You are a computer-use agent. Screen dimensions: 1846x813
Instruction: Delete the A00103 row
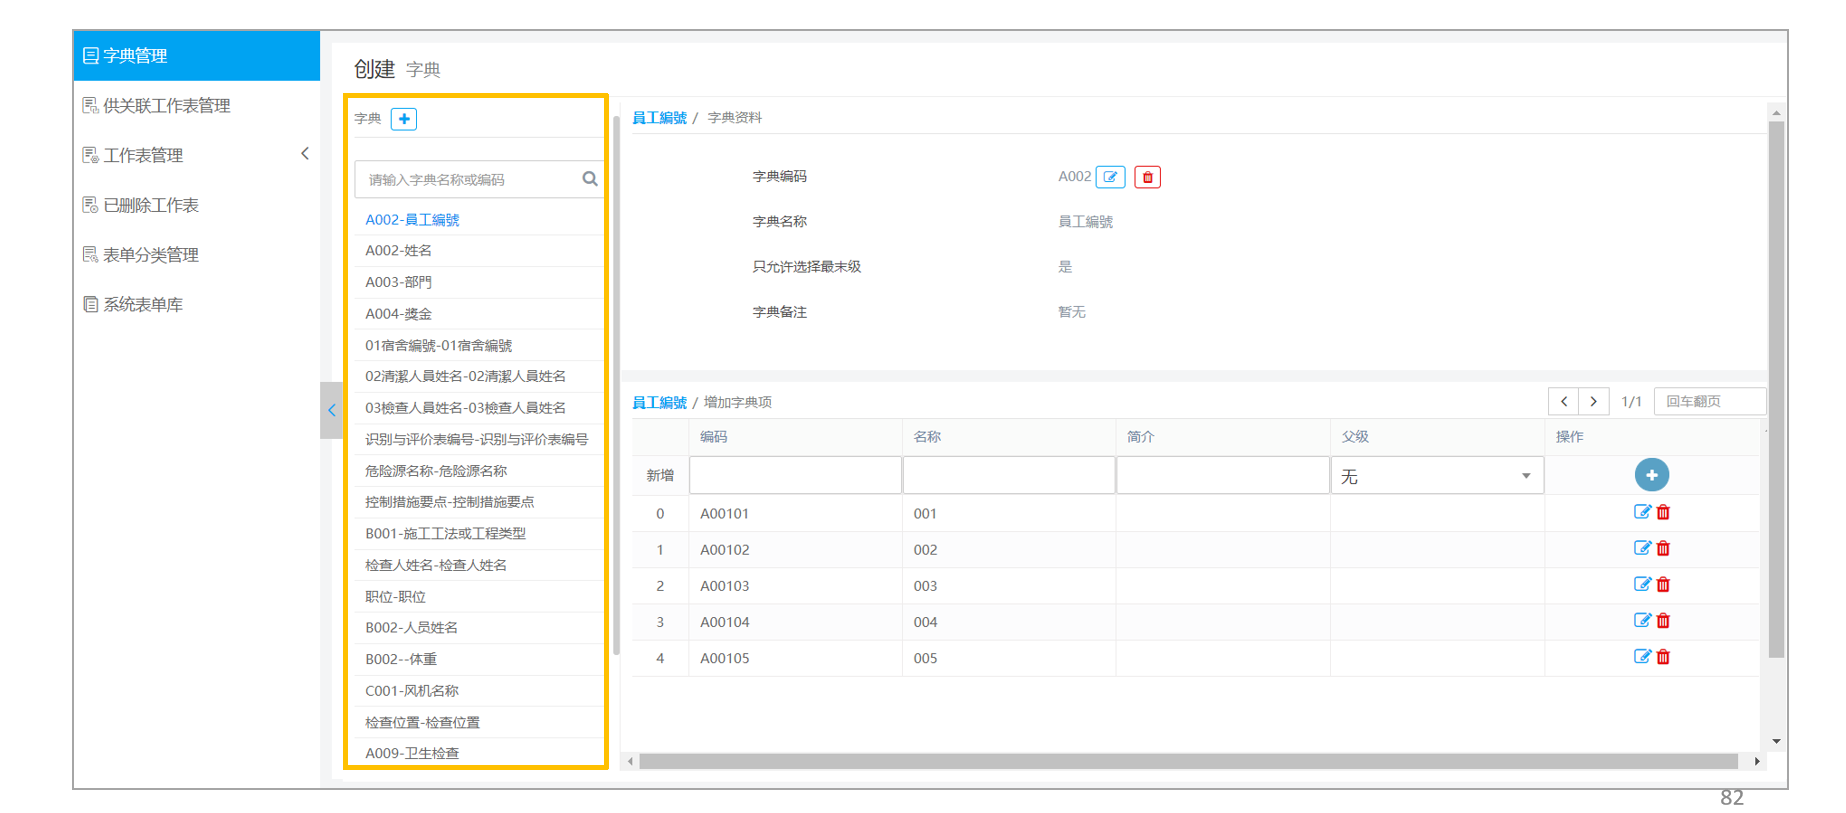[x=1664, y=584]
